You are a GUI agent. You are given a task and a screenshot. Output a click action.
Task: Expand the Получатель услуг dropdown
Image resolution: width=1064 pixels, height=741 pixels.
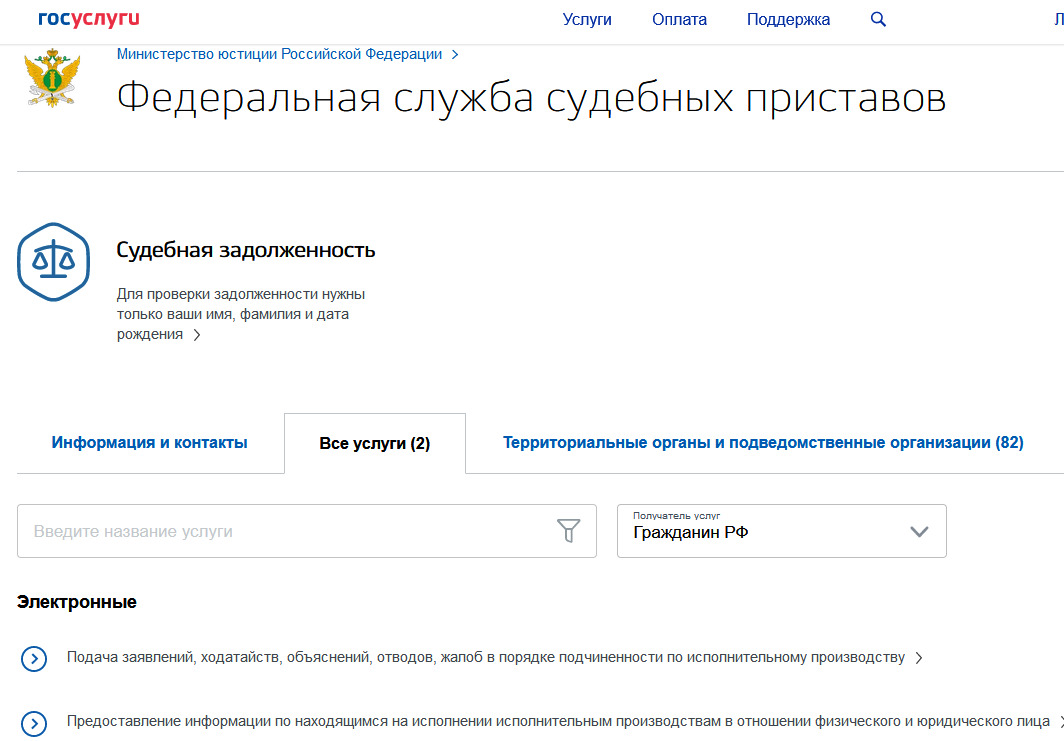pyautogui.click(x=782, y=531)
